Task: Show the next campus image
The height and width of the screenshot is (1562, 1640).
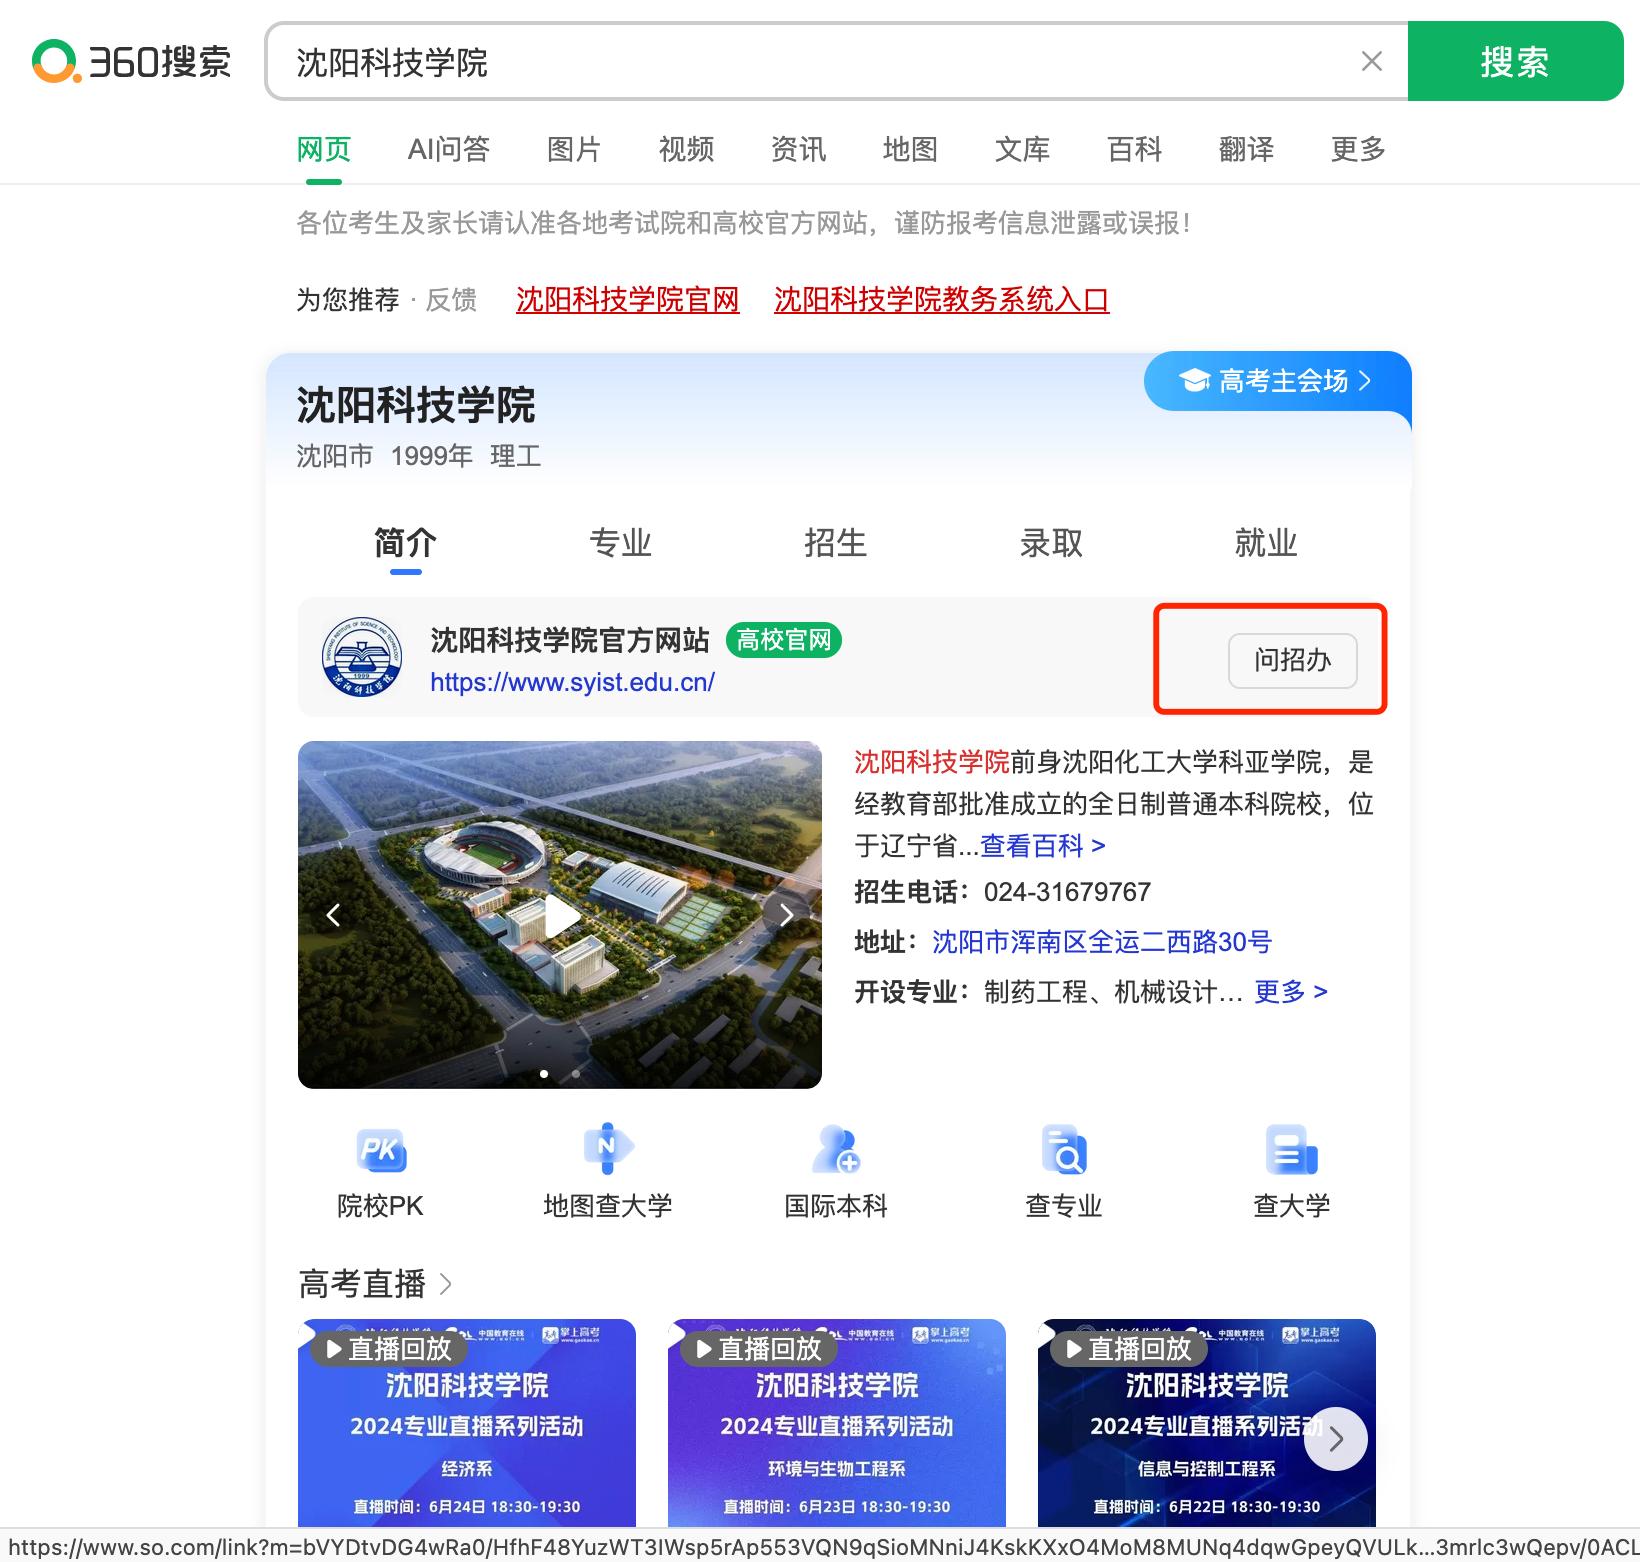Action: pyautogui.click(x=787, y=914)
